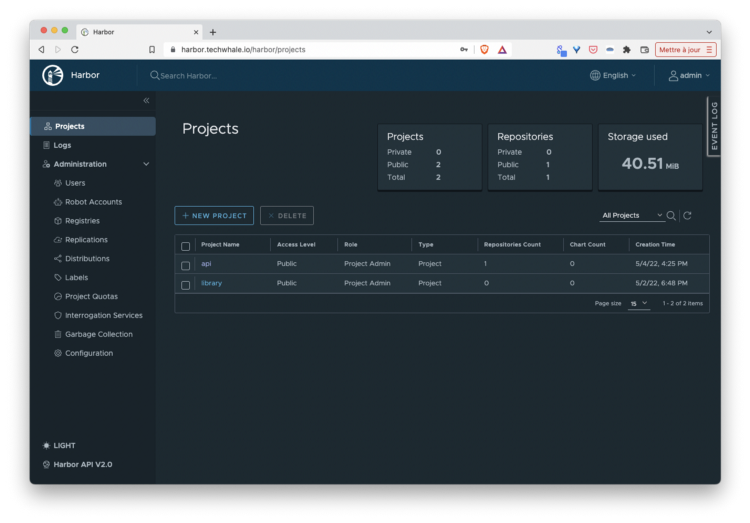Viewport: 750px width, 523px height.
Task: Click the Registries icon in sidebar
Action: tap(58, 221)
